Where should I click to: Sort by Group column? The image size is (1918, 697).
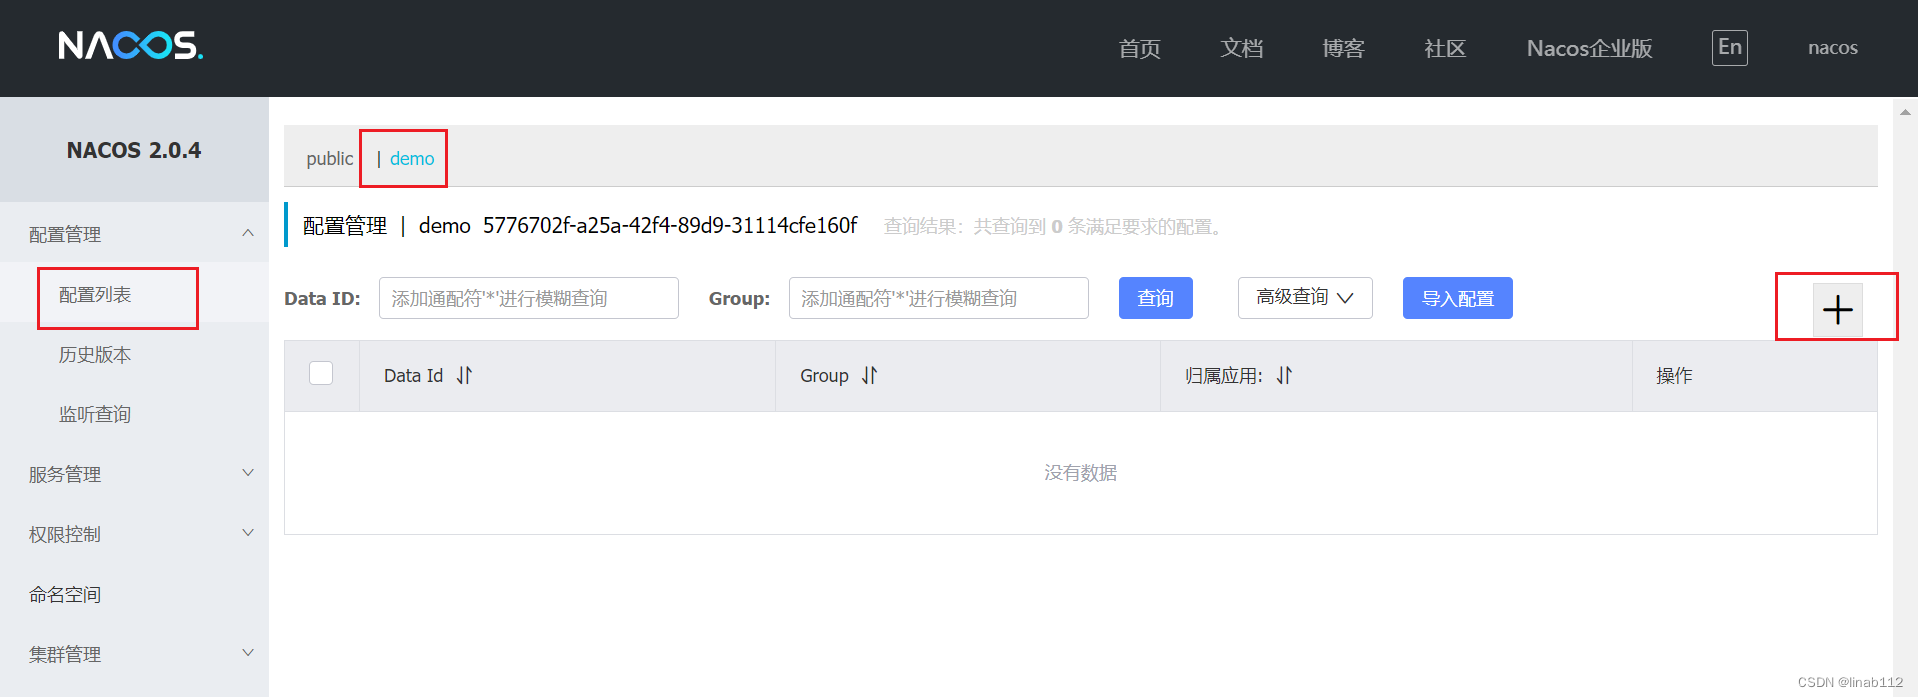pyautogui.click(x=869, y=375)
